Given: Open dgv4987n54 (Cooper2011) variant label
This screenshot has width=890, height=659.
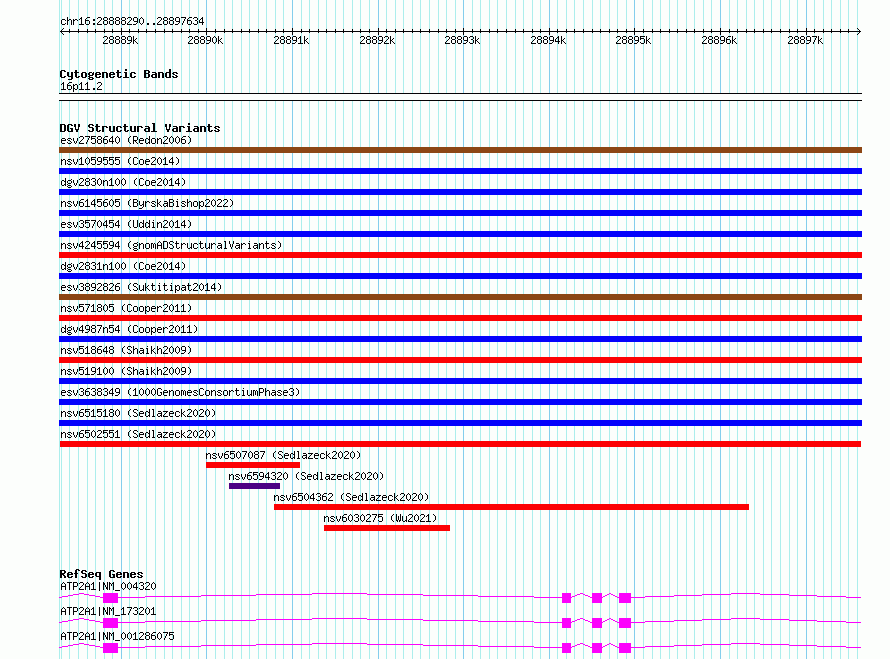Looking at the screenshot, I should coord(129,329).
